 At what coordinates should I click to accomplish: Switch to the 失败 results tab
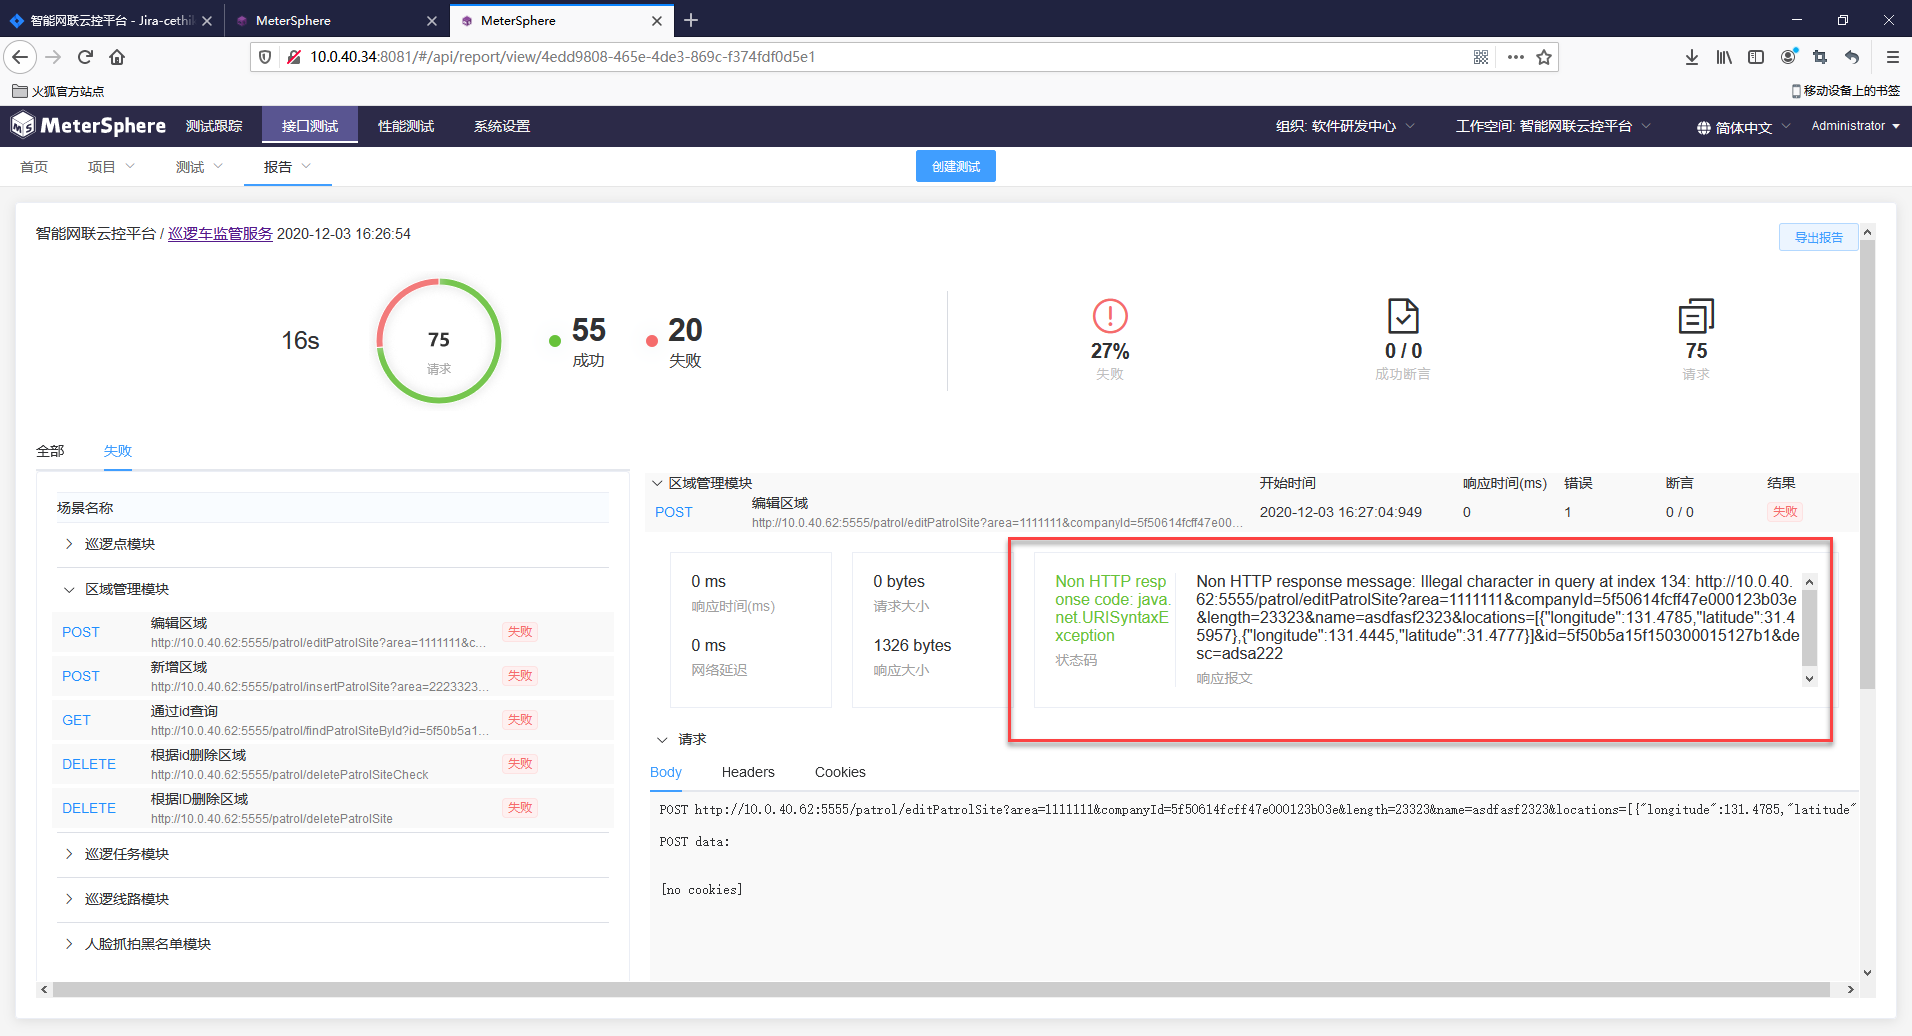pyautogui.click(x=118, y=451)
